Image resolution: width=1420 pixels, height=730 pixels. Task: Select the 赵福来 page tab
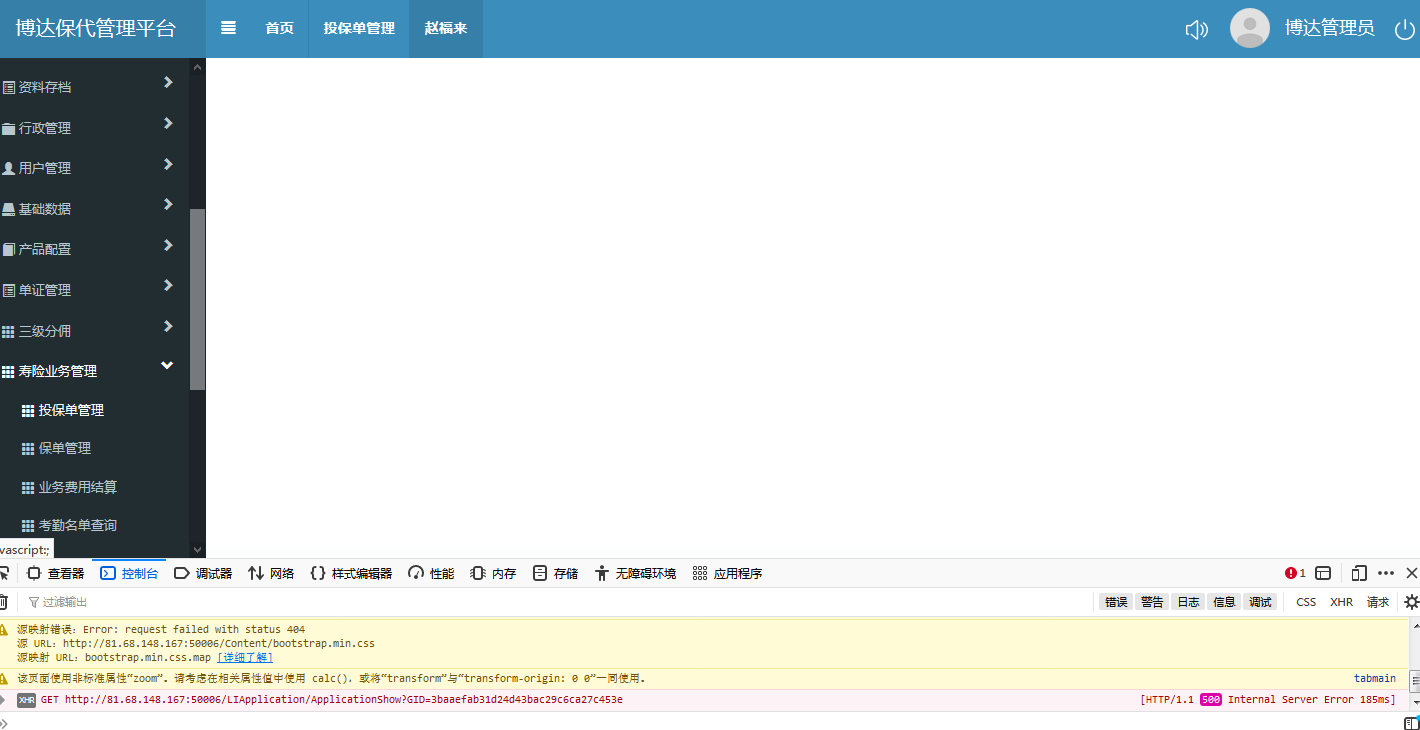pyautogui.click(x=446, y=29)
